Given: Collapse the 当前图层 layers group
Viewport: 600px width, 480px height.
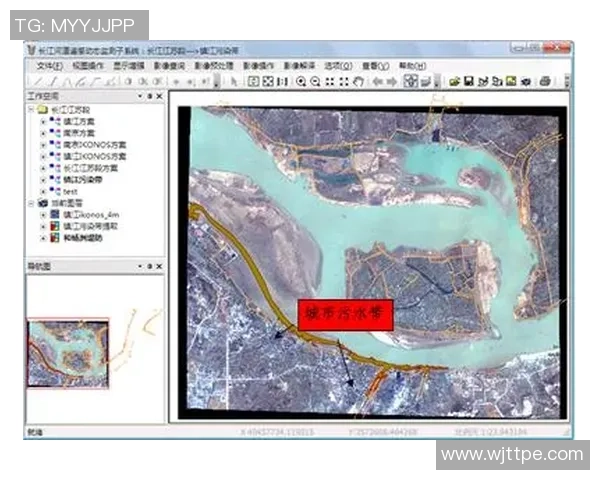Looking at the screenshot, I should [x=32, y=203].
